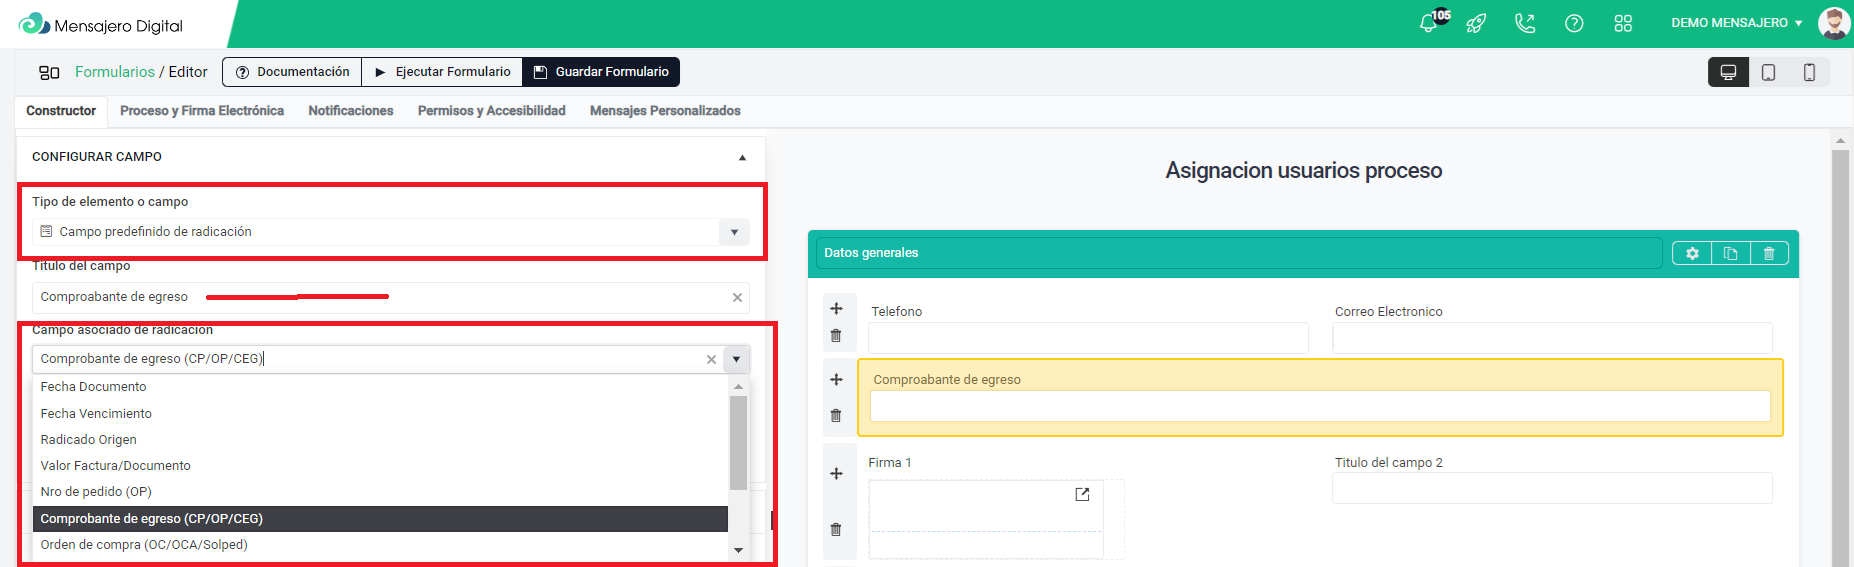Open the phone call support icon
The image size is (1854, 567).
1525,23
